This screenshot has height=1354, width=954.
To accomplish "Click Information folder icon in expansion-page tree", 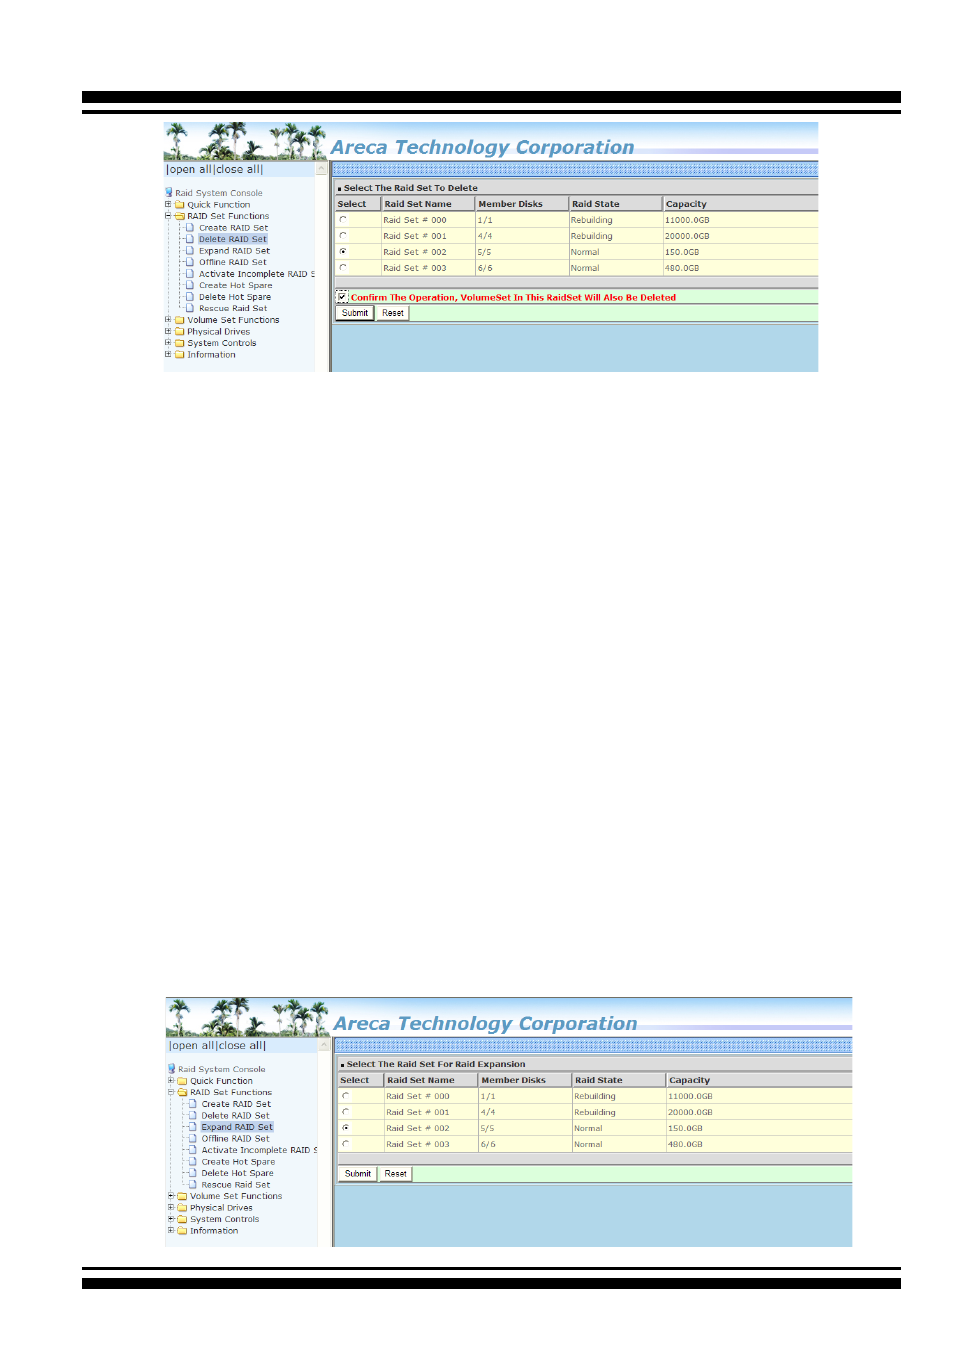I will [183, 1231].
